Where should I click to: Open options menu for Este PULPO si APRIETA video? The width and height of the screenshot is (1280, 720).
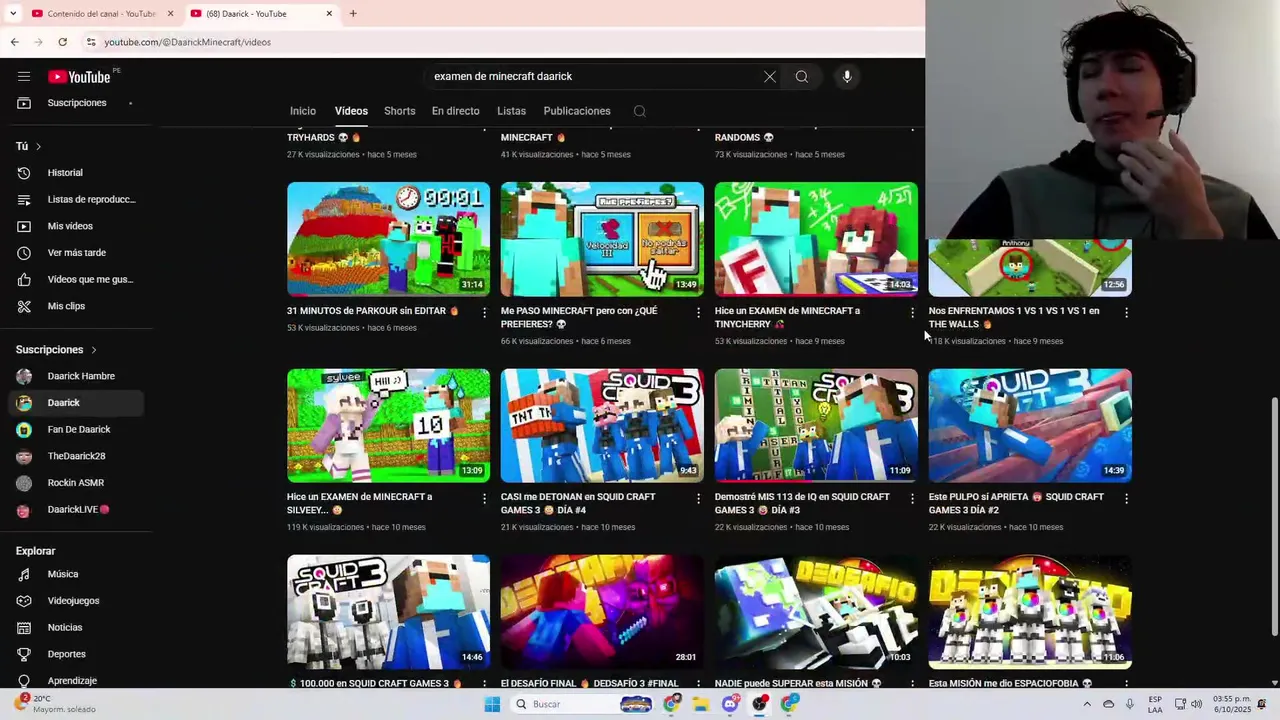coord(1126,499)
